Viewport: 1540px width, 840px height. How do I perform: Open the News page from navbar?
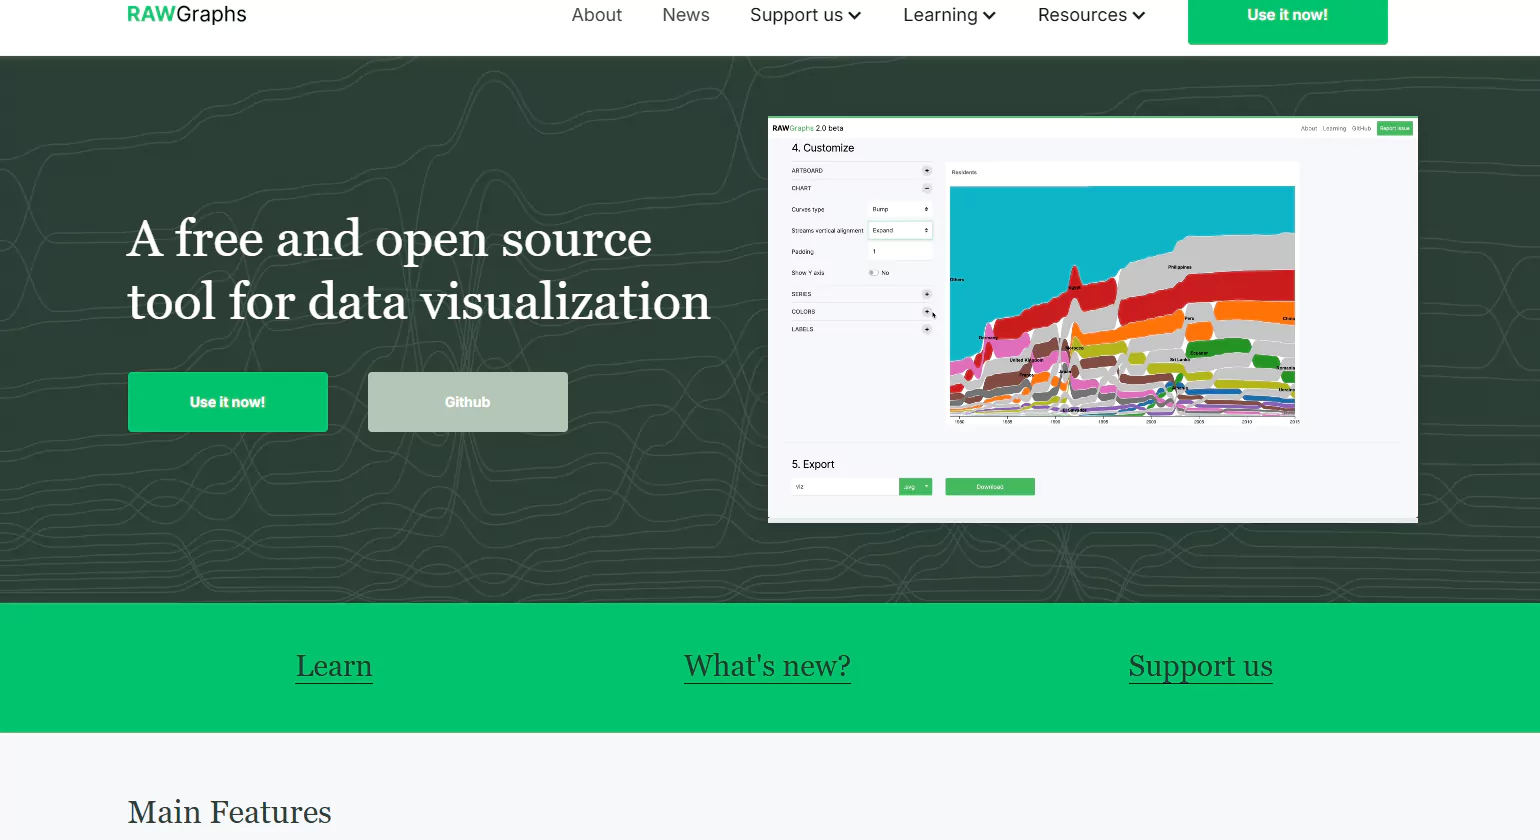[x=686, y=15]
